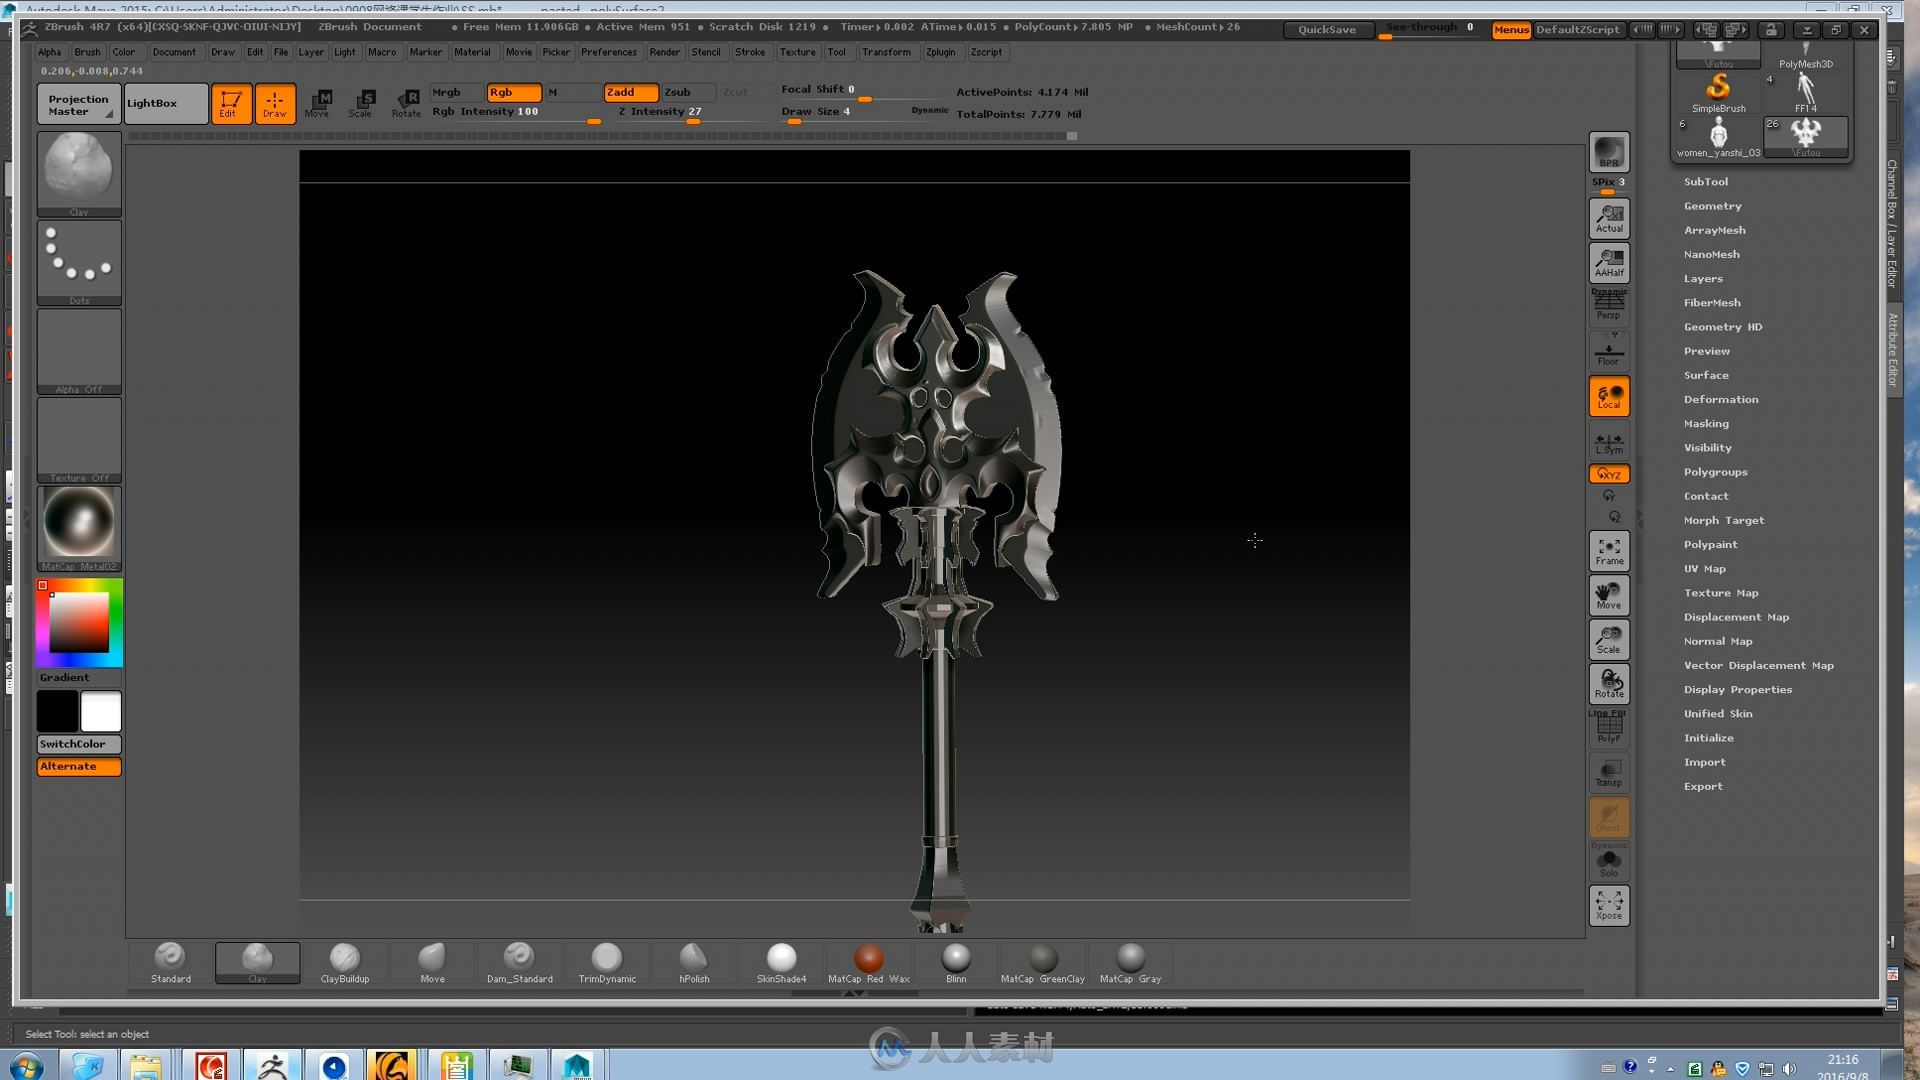Expand the Layers panel section
Screen dimensions: 1920x1080
coord(1704,278)
